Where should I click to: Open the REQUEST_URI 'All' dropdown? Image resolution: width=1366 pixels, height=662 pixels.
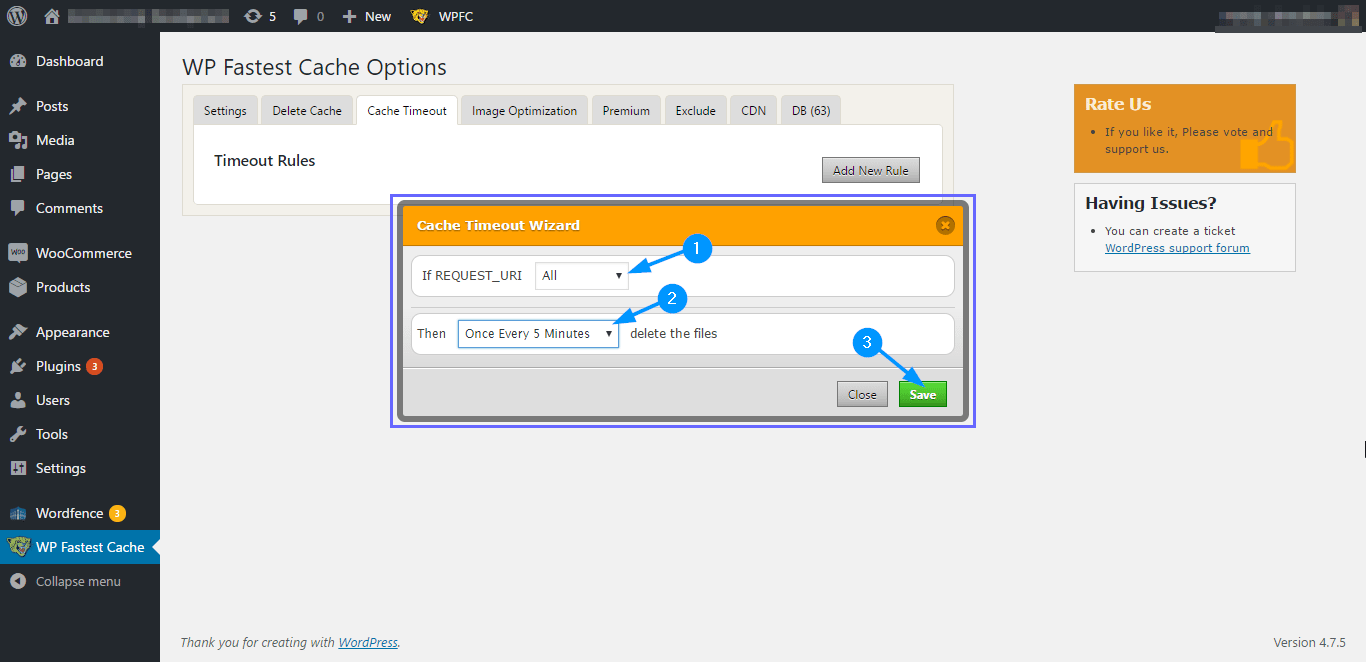[582, 276]
